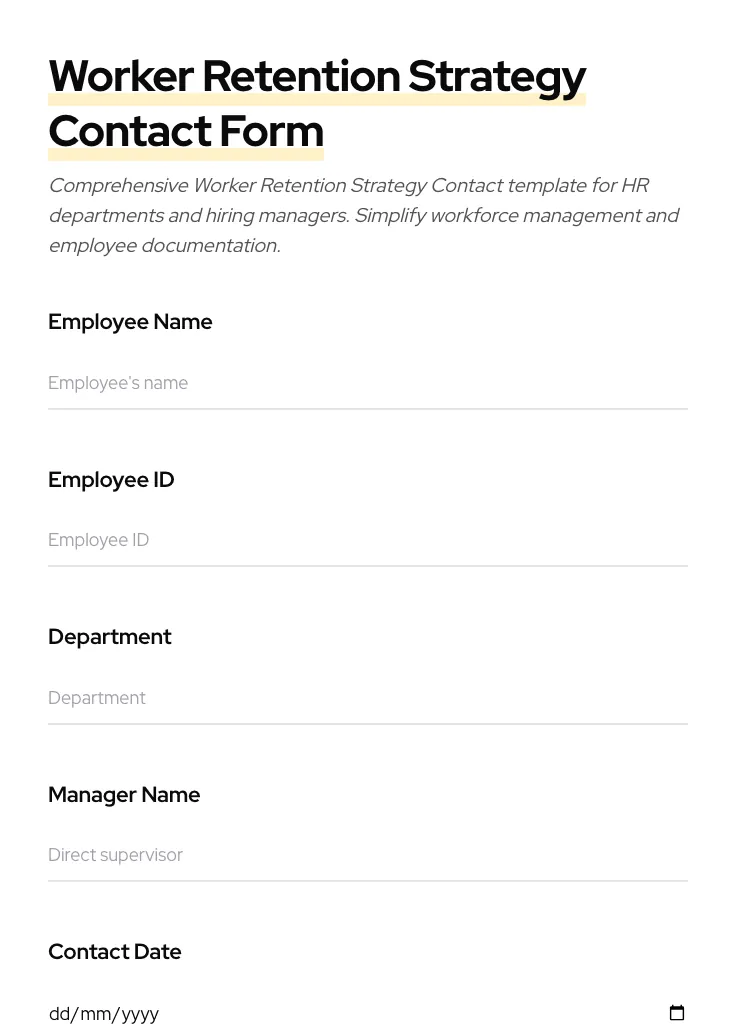Click inside the Employee Name field
Image resolution: width=736 pixels, height=1024 pixels.
click(x=300, y=383)
